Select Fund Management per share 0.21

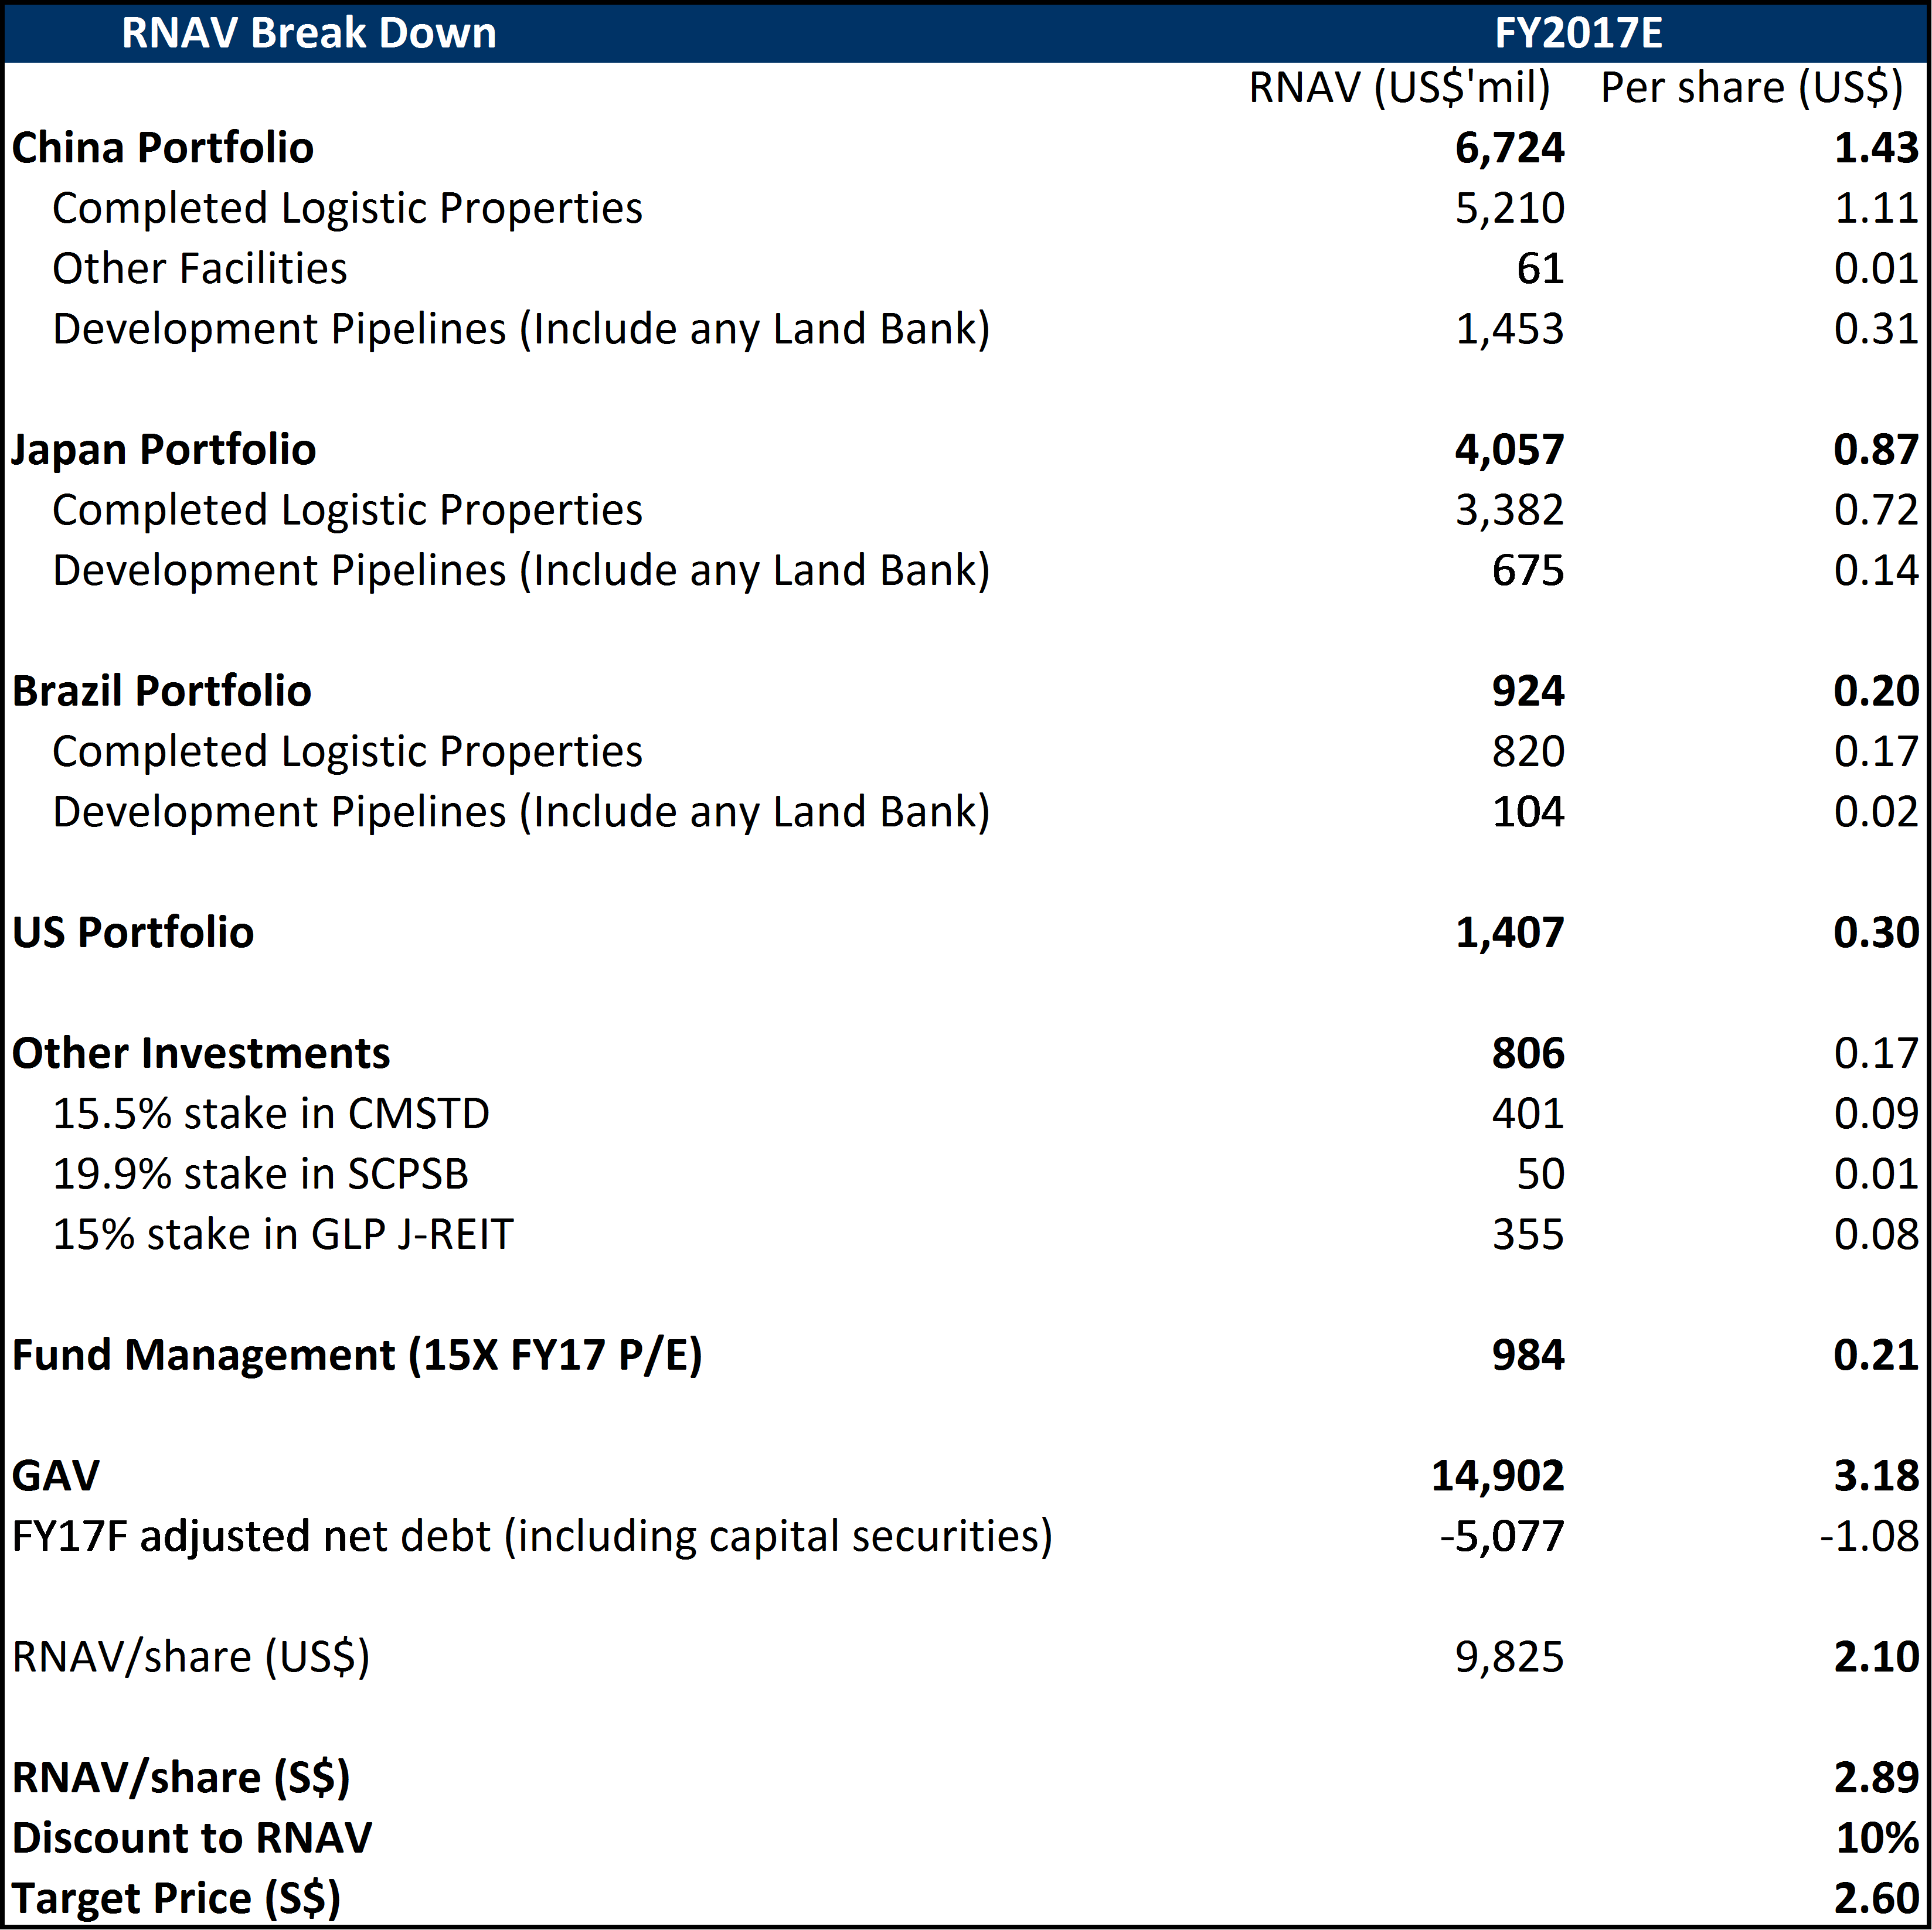pos(1876,1355)
